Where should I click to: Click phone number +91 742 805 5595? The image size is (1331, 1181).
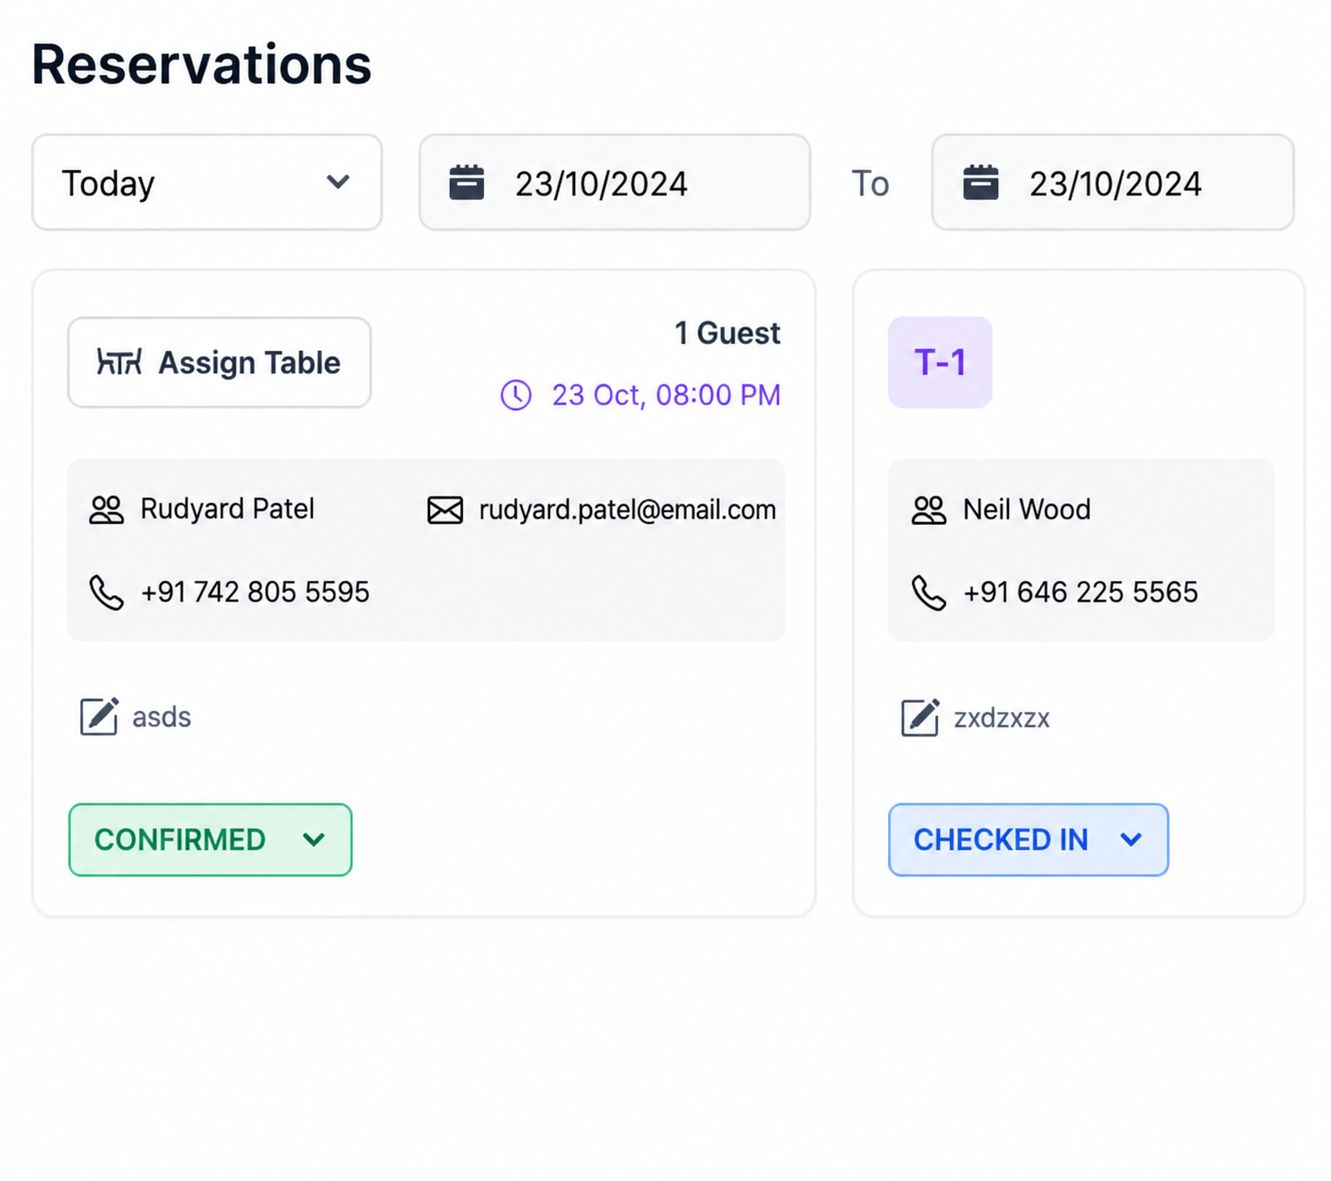pyautogui.click(x=255, y=592)
